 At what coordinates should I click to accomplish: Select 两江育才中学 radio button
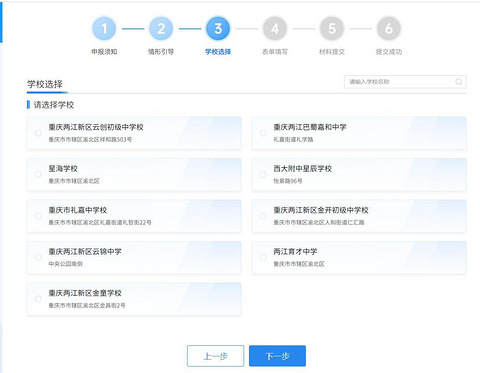pos(263,257)
